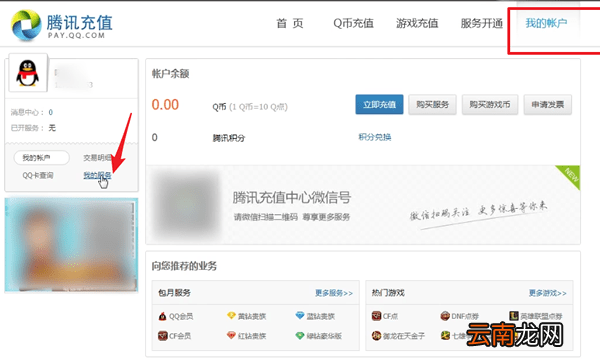The width and height of the screenshot is (600, 363).
Task: Click the 腾讯充值中心微信号 heading
Action: point(292,198)
